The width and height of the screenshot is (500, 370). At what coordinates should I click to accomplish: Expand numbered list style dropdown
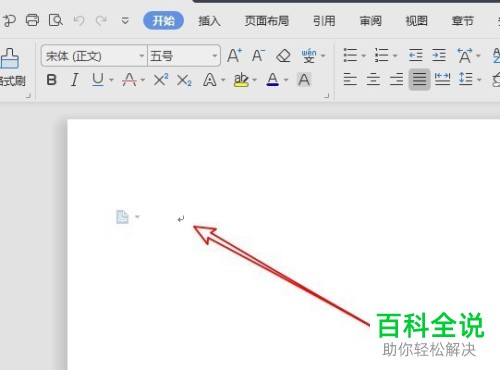point(395,56)
